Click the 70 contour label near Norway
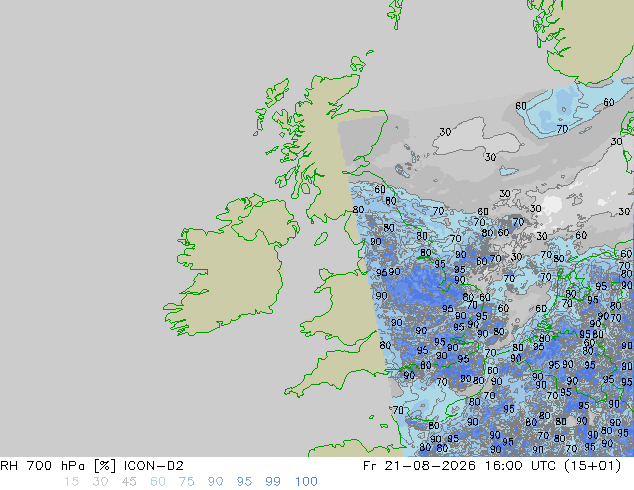The width and height of the screenshot is (634, 490). point(562,129)
